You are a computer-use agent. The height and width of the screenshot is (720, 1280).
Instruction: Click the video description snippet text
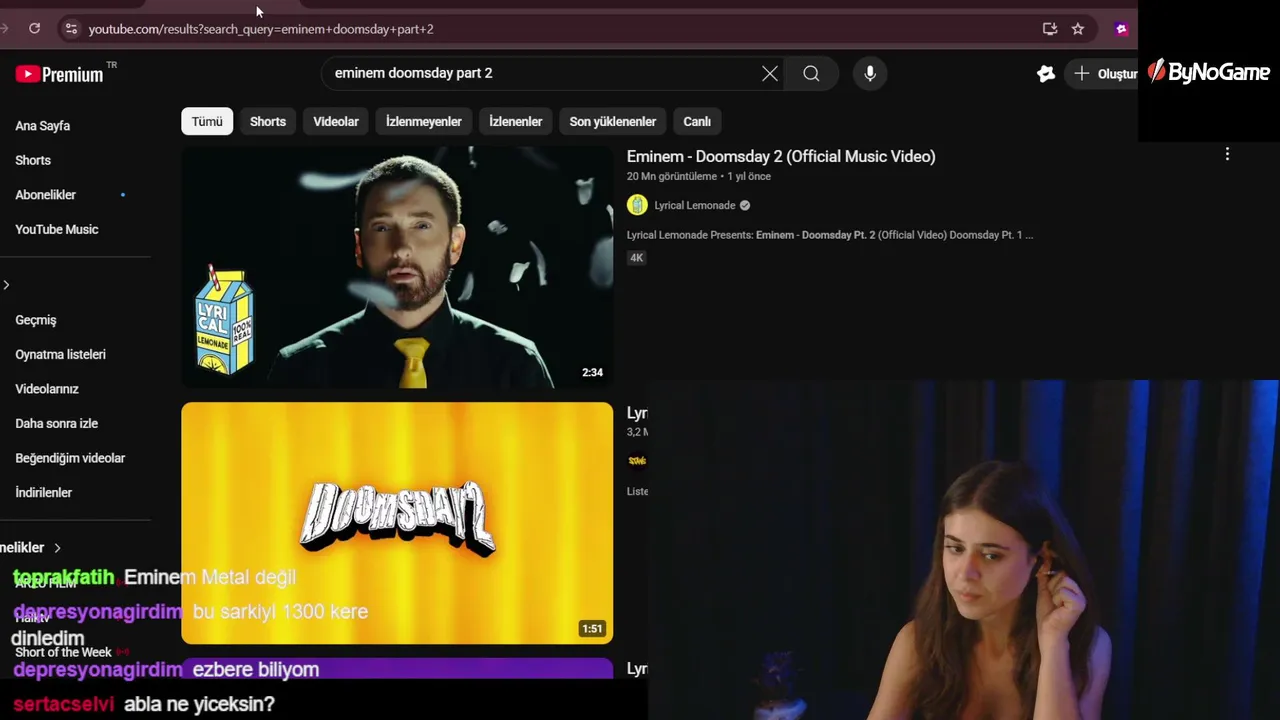[x=830, y=235]
